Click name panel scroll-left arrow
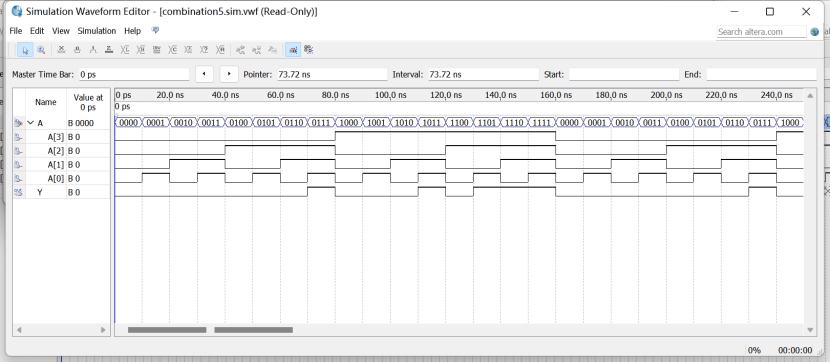Image resolution: width=830 pixels, height=362 pixels. click(19, 330)
